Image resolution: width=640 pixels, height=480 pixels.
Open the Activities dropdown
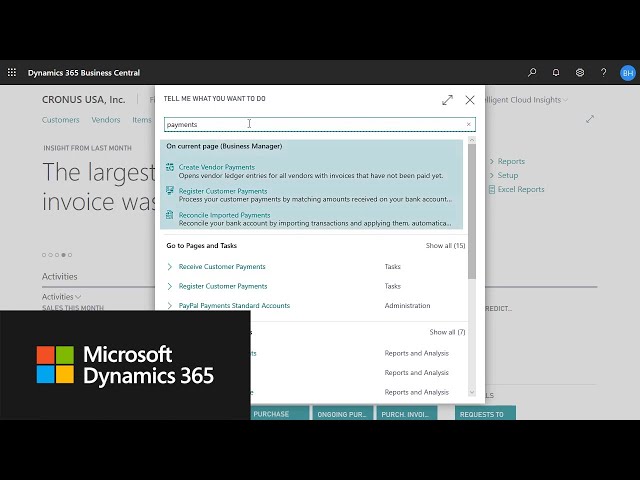(x=61, y=297)
